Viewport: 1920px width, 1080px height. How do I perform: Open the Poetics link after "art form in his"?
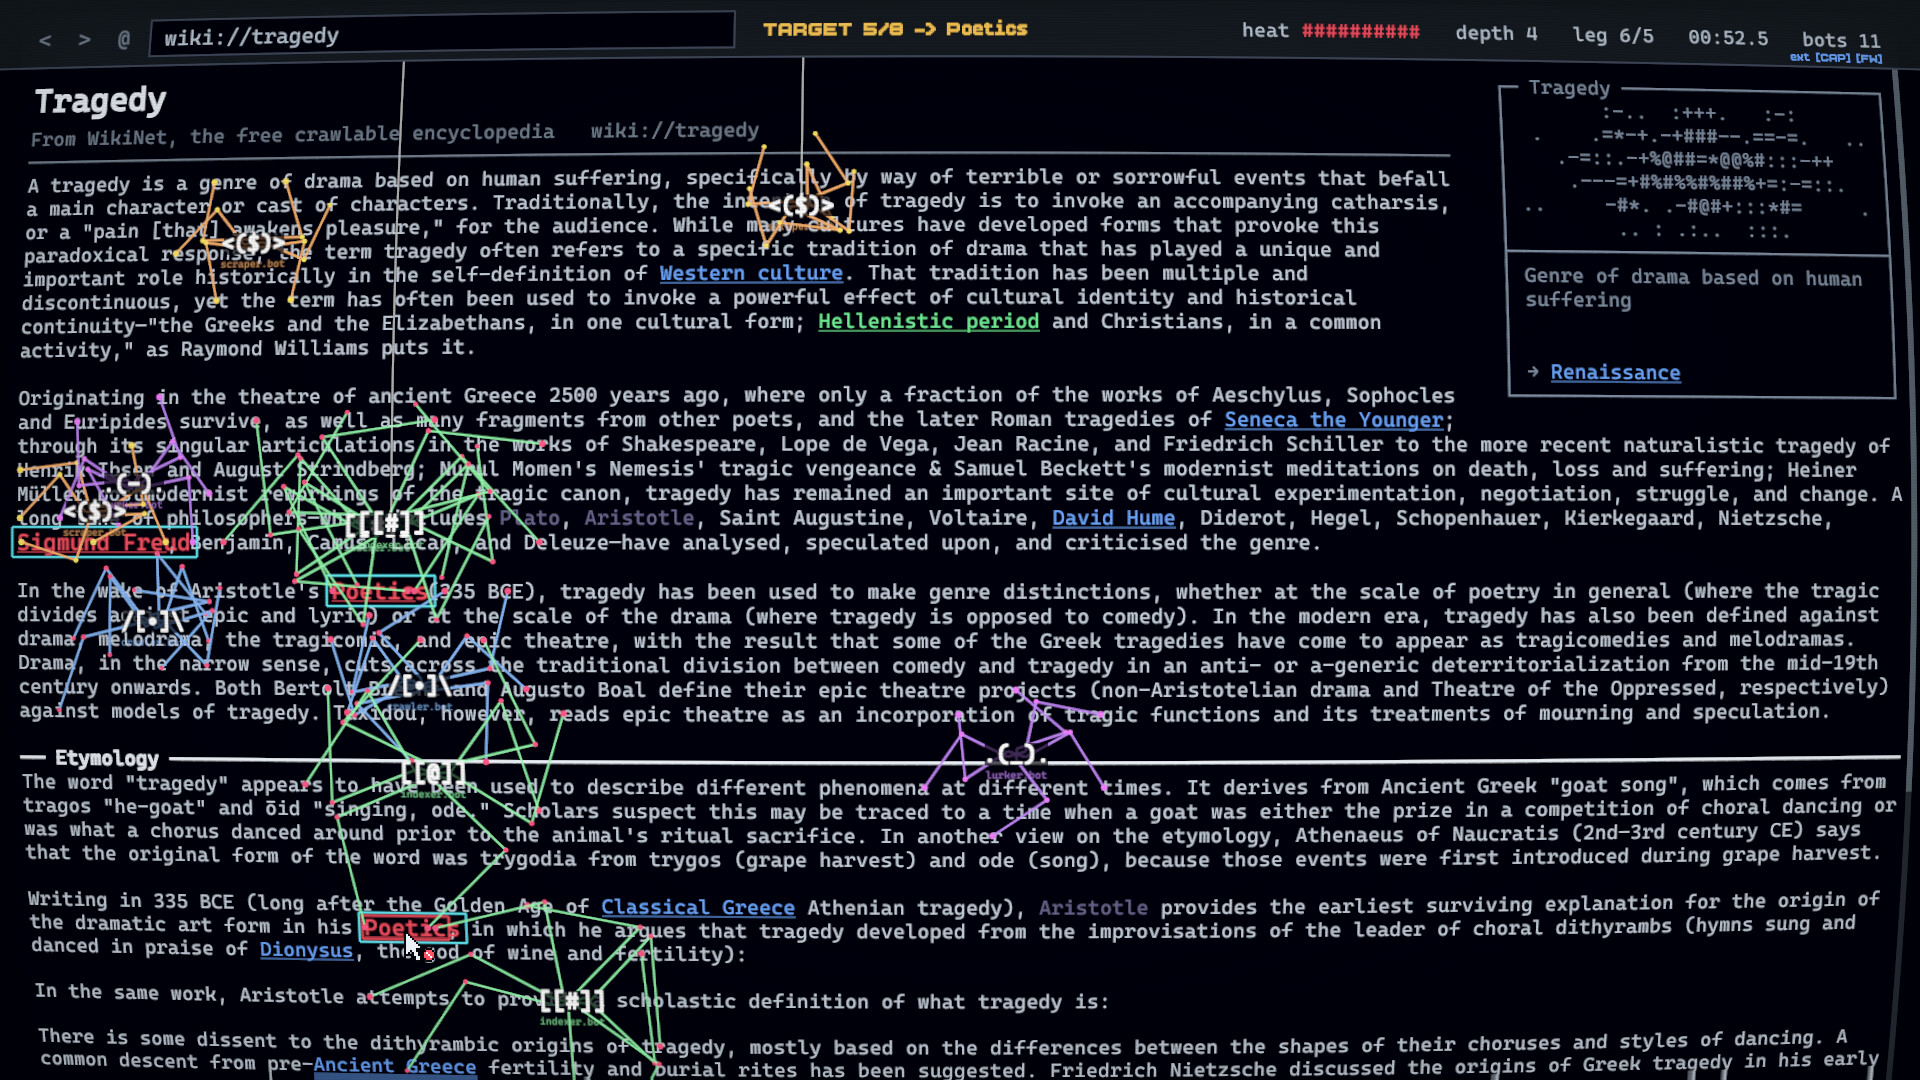tap(412, 929)
